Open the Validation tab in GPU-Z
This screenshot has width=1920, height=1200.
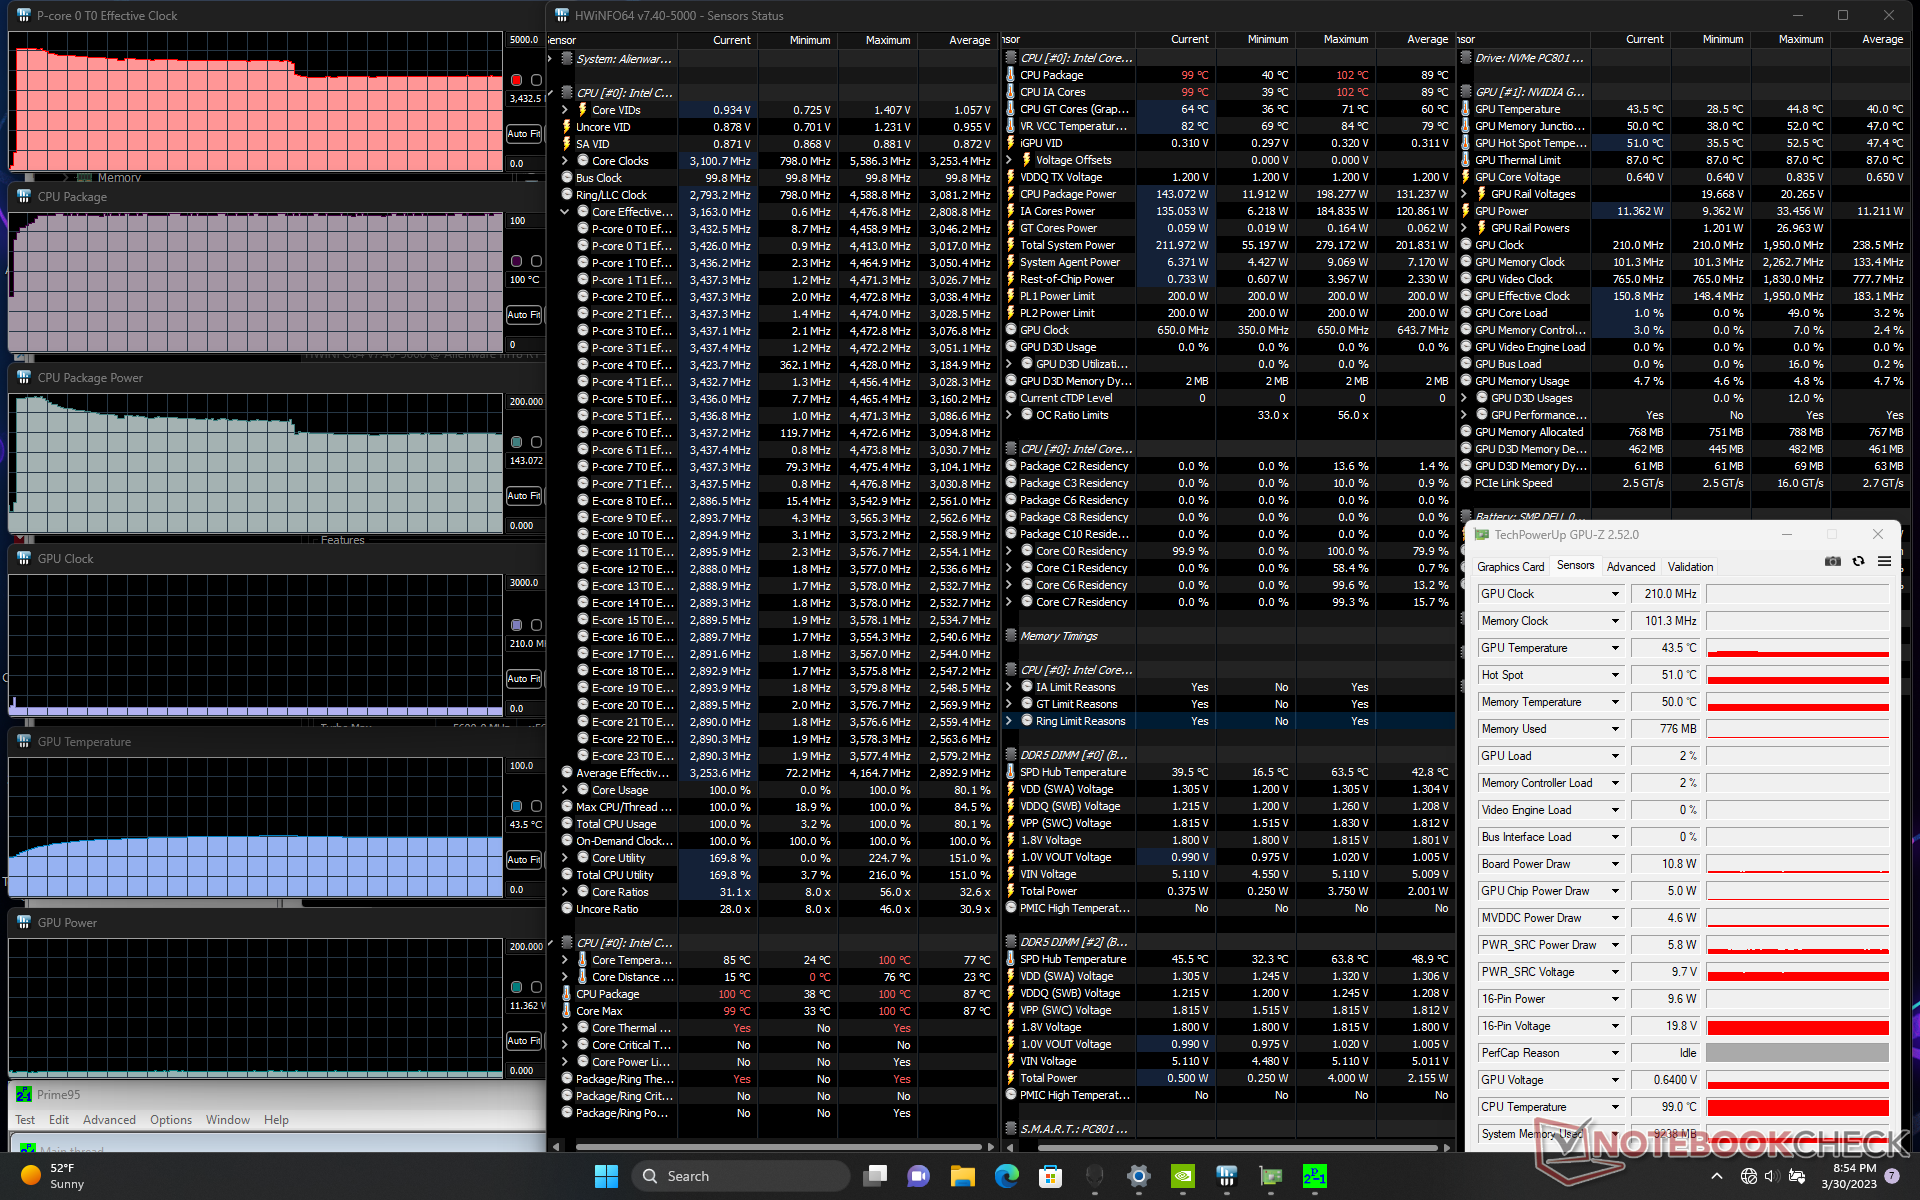click(x=1690, y=567)
